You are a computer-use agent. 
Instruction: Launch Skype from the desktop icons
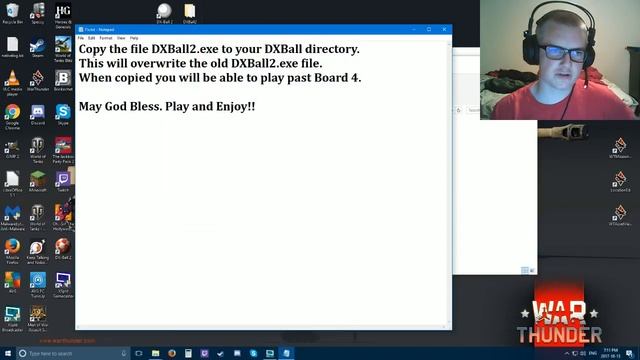point(63,114)
